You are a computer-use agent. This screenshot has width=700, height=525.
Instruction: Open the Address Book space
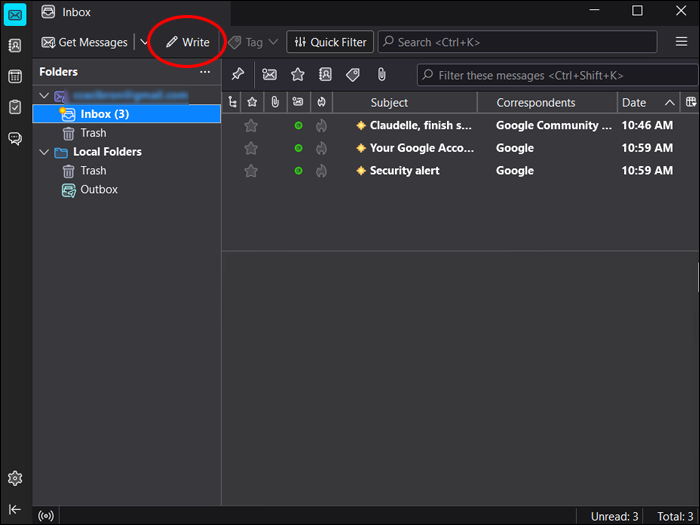click(15, 46)
